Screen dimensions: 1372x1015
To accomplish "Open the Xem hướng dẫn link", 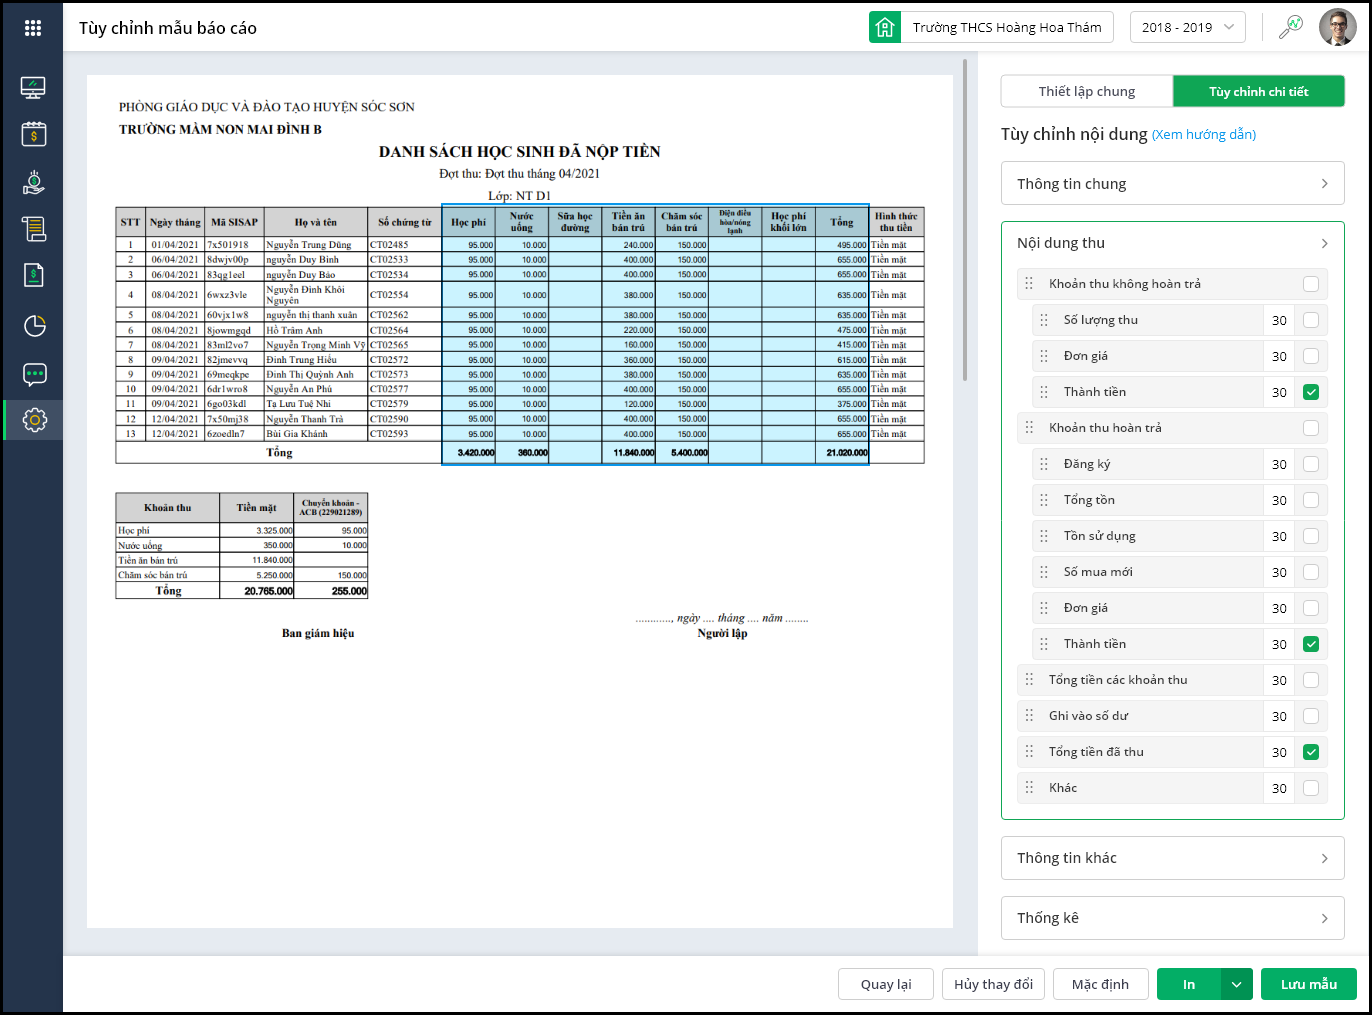I will tap(1203, 134).
